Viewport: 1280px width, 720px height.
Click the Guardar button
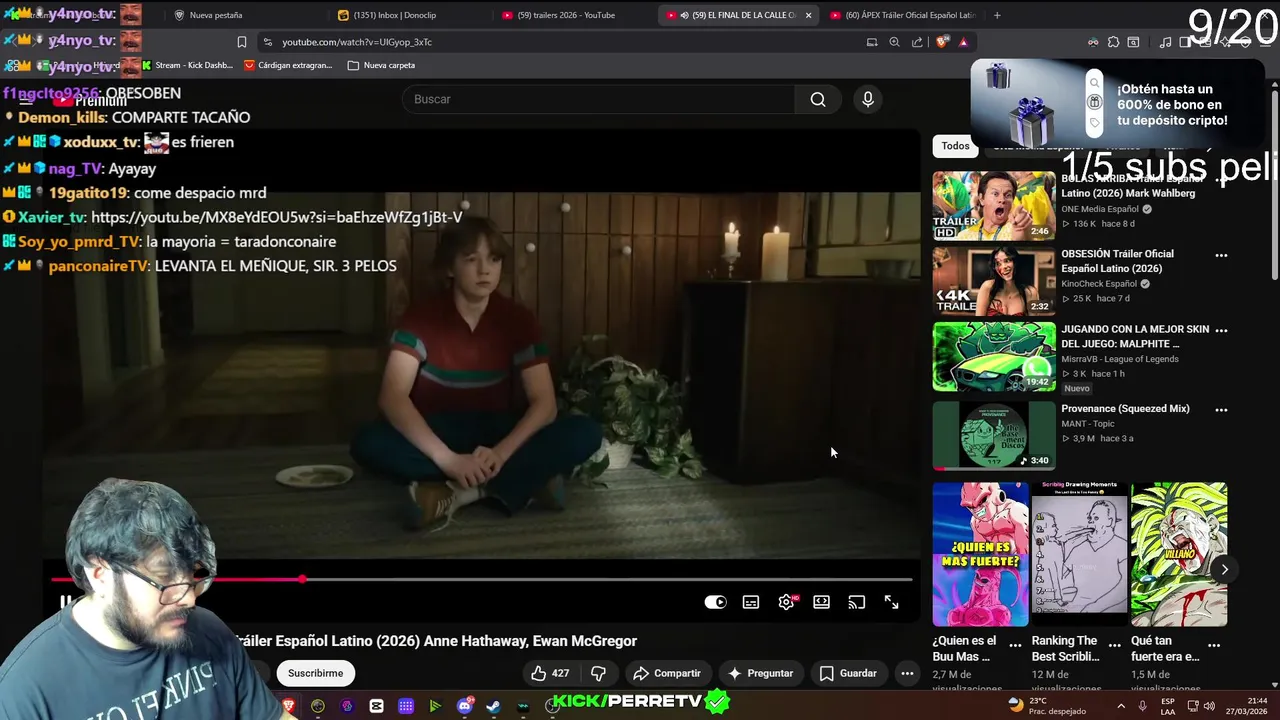(848, 673)
